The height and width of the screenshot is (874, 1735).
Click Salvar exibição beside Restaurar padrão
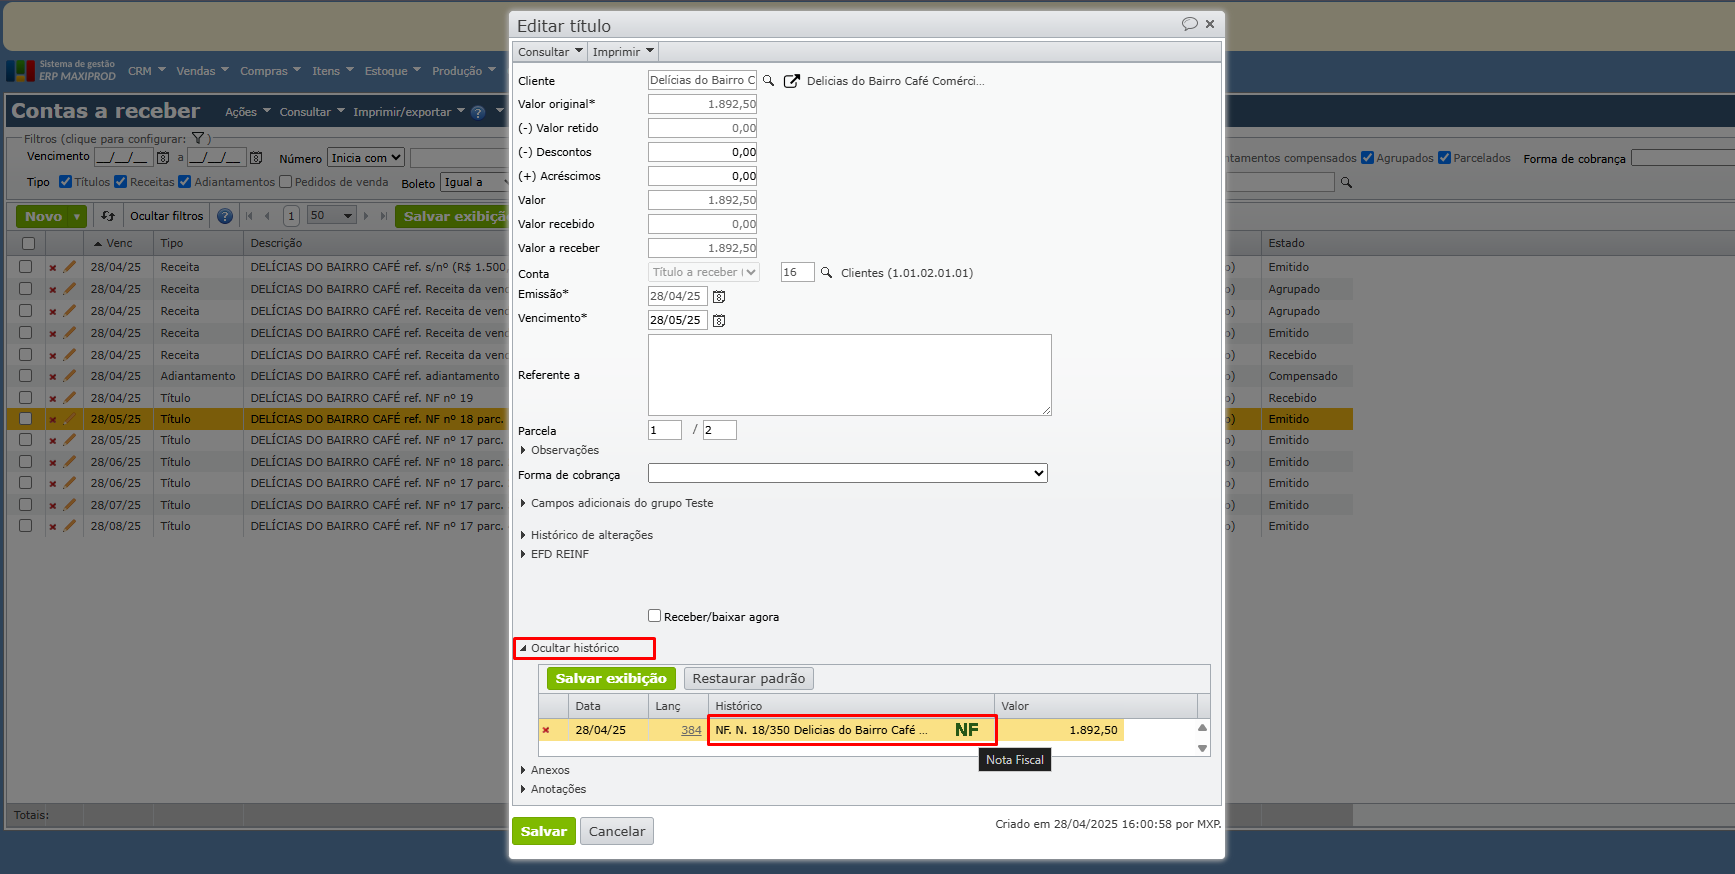(611, 679)
